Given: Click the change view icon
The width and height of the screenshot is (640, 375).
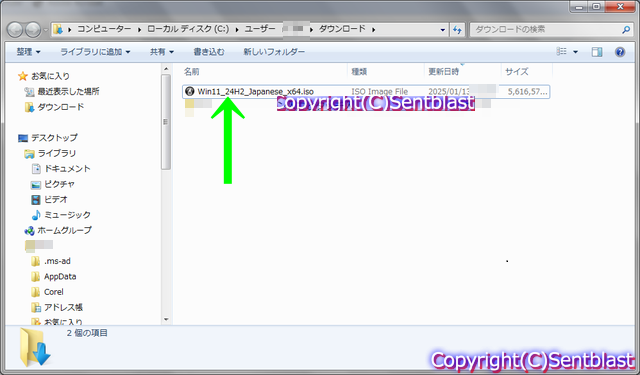Looking at the screenshot, I should tap(562, 51).
